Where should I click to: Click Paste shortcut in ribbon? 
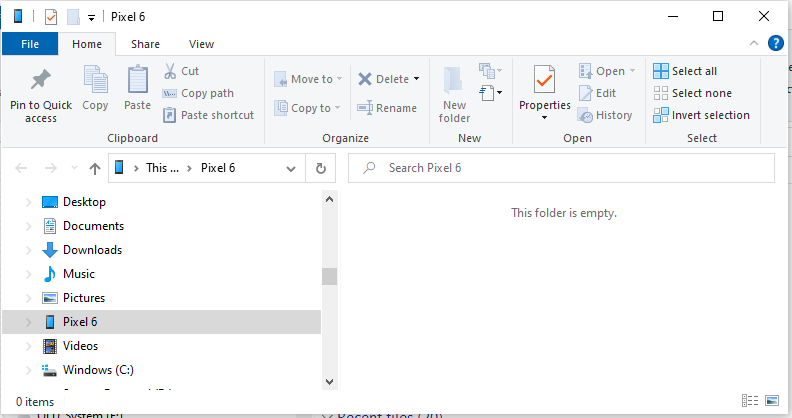pyautogui.click(x=208, y=115)
